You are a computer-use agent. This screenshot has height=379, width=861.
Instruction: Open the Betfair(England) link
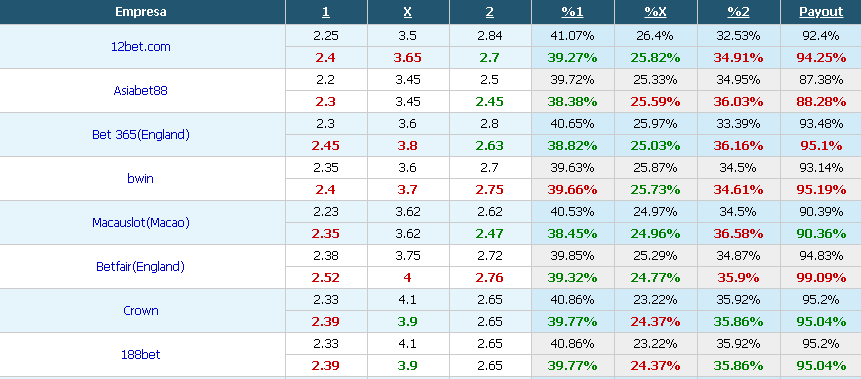(141, 266)
